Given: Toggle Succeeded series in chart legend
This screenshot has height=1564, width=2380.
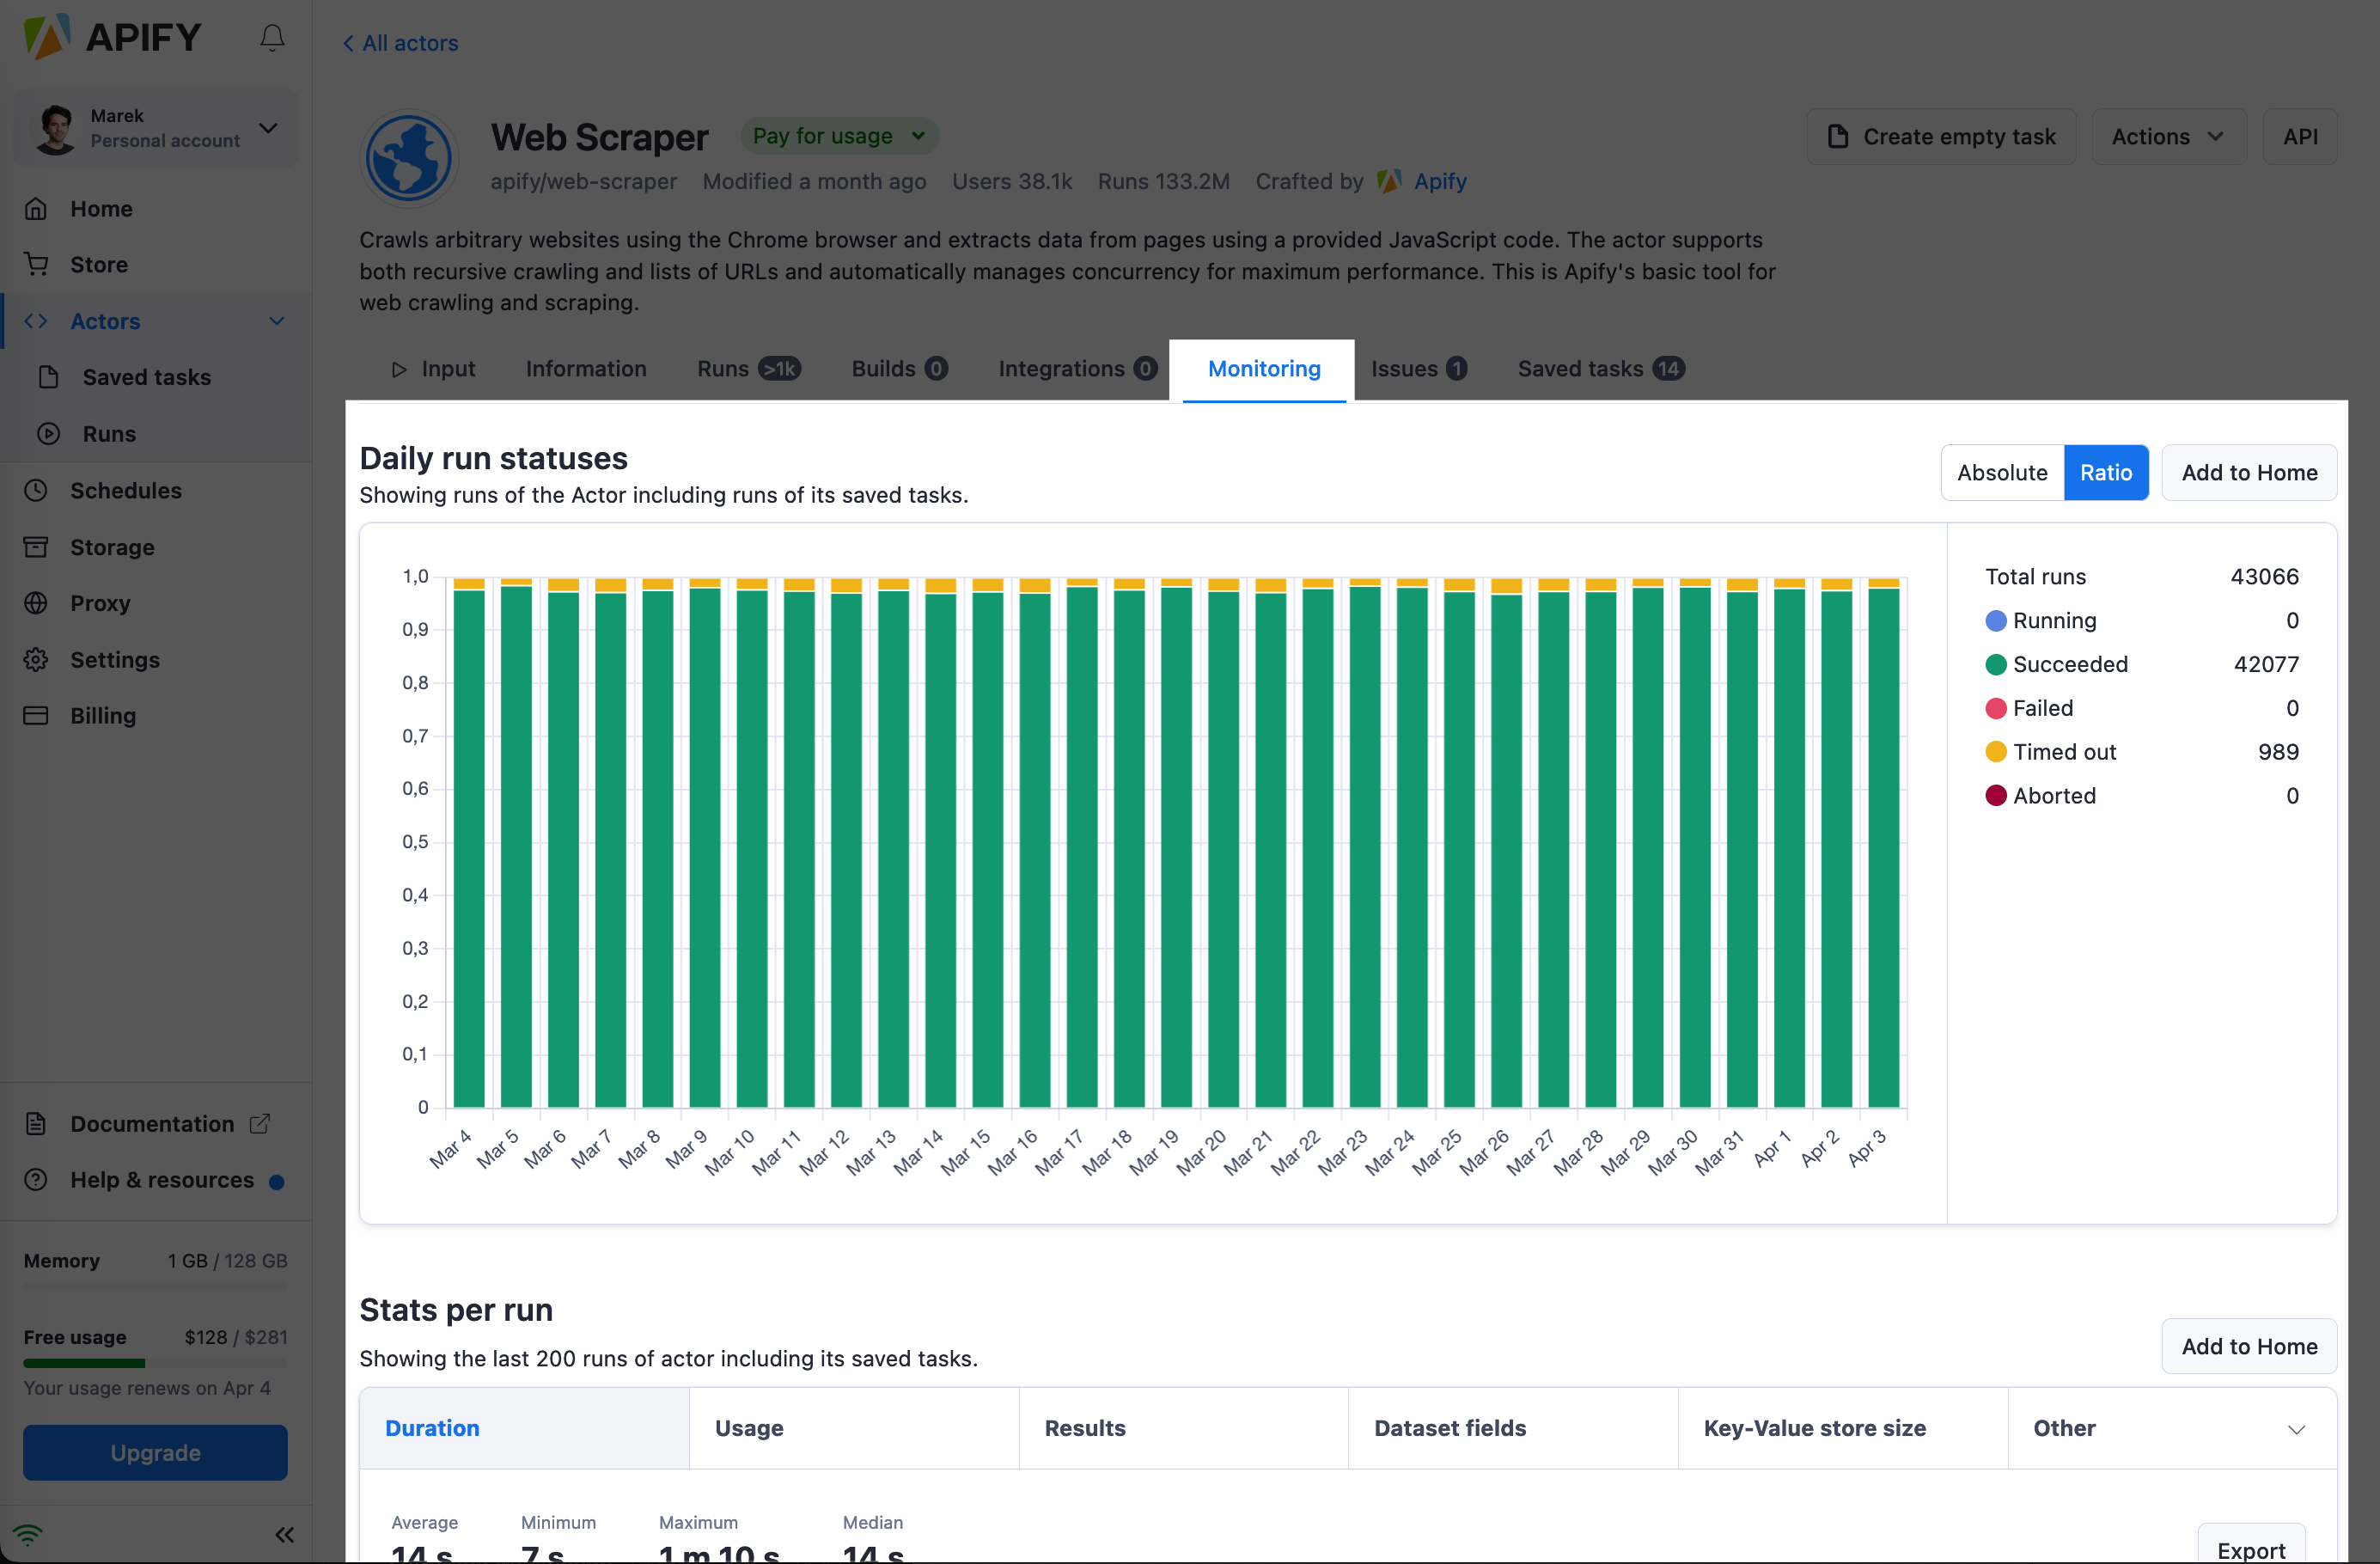Looking at the screenshot, I should click(2069, 664).
